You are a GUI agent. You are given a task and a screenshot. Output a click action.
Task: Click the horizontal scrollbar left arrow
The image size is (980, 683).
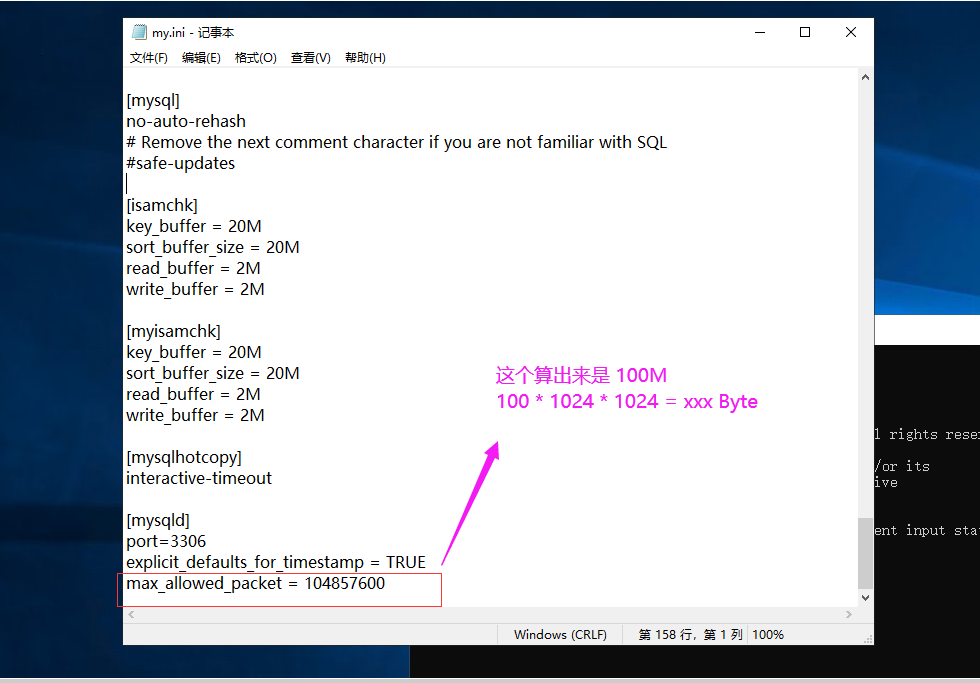pos(131,615)
